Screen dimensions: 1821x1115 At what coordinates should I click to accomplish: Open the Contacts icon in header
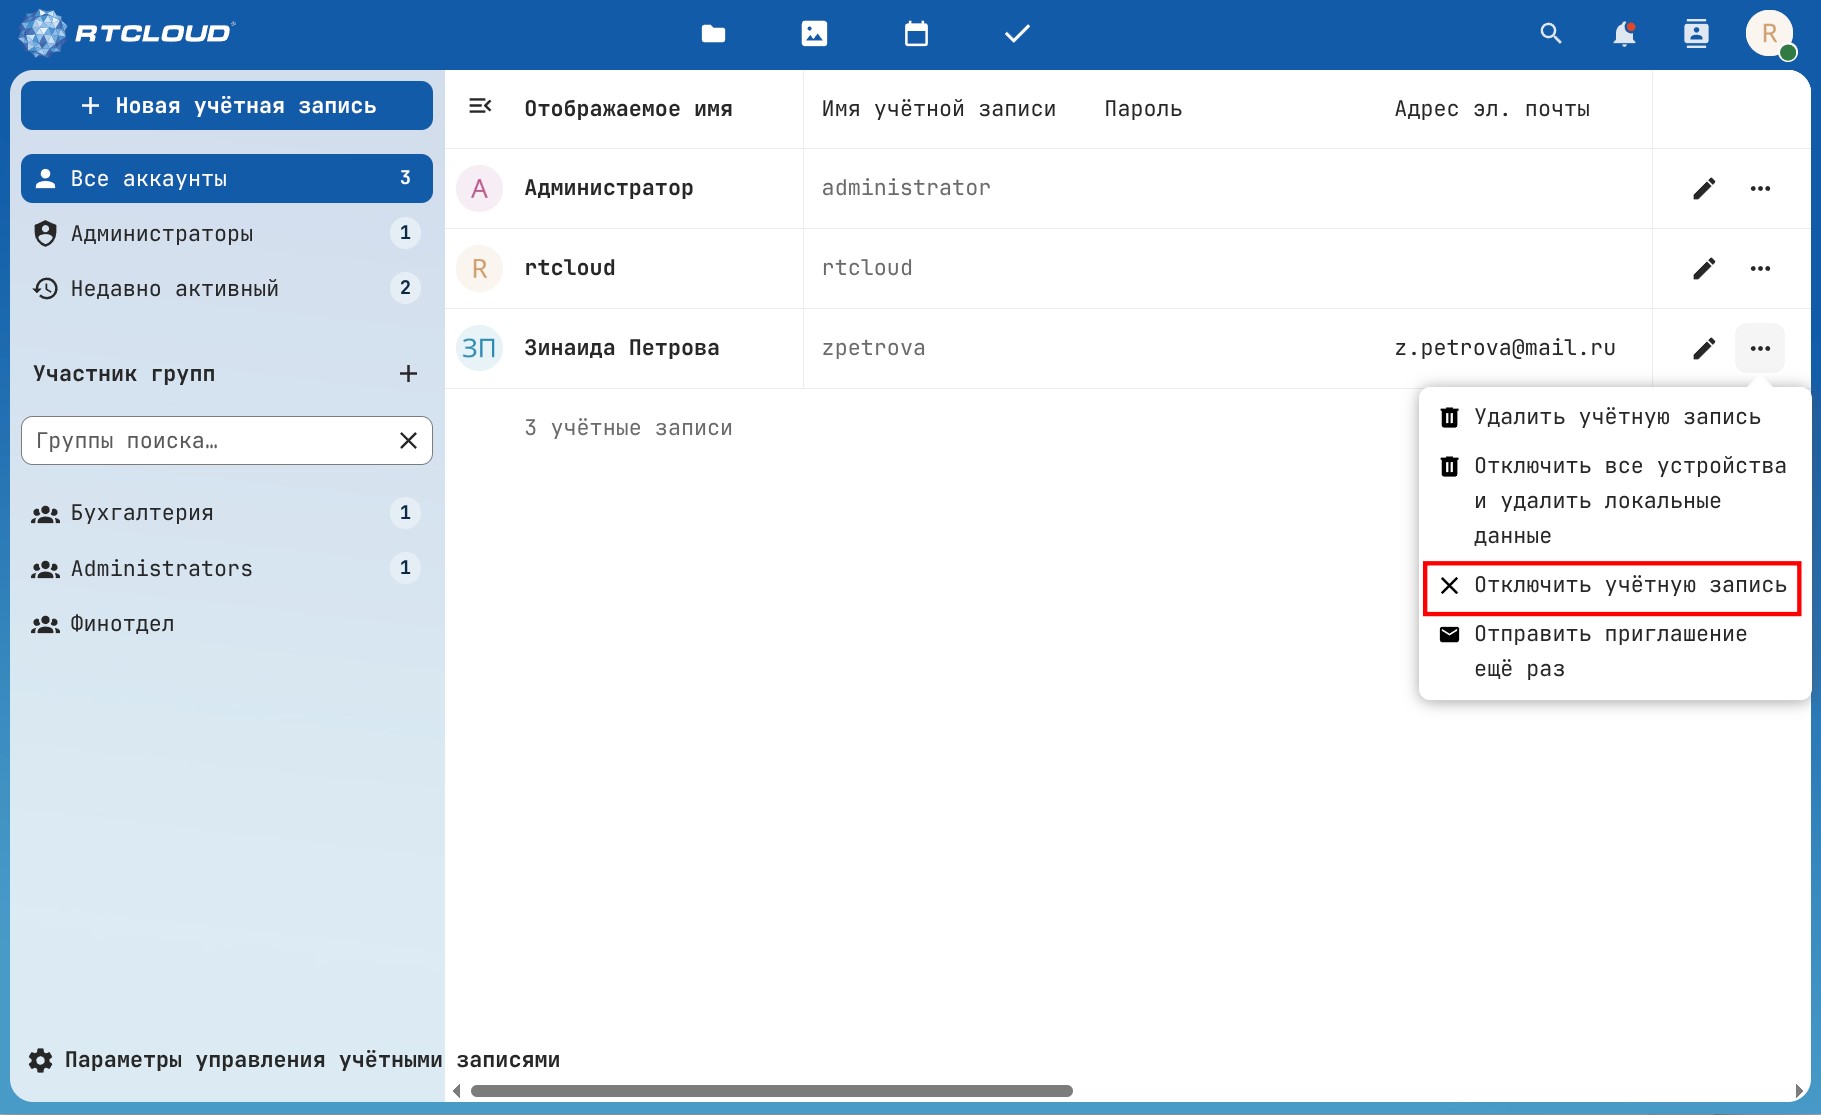[1696, 34]
